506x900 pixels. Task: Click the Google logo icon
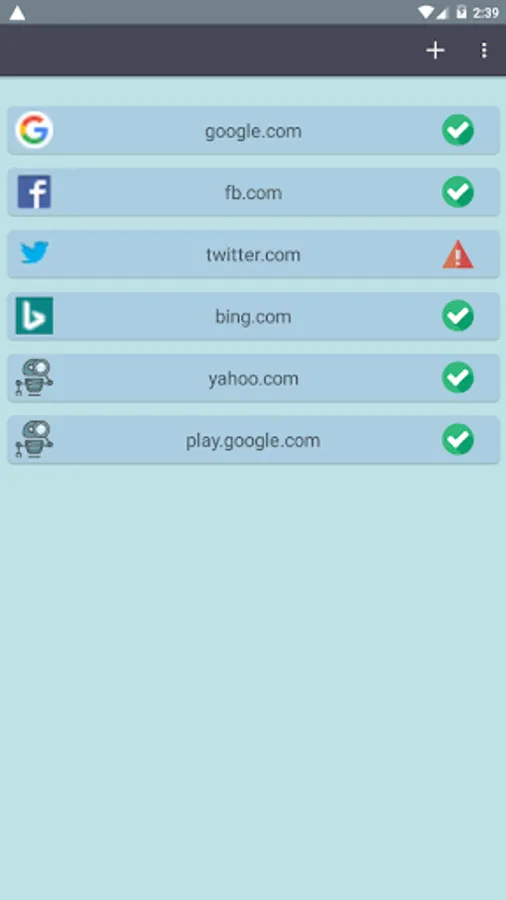coord(34,130)
